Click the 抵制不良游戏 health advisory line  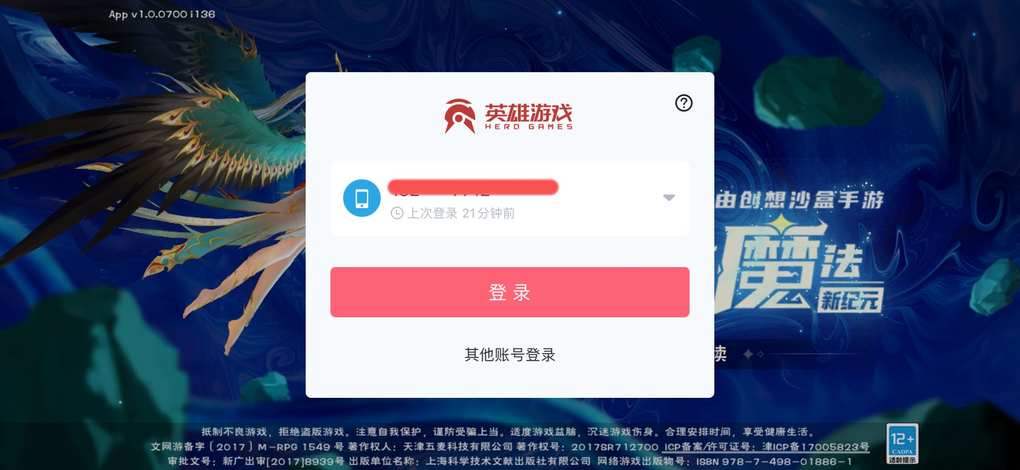coord(508,432)
